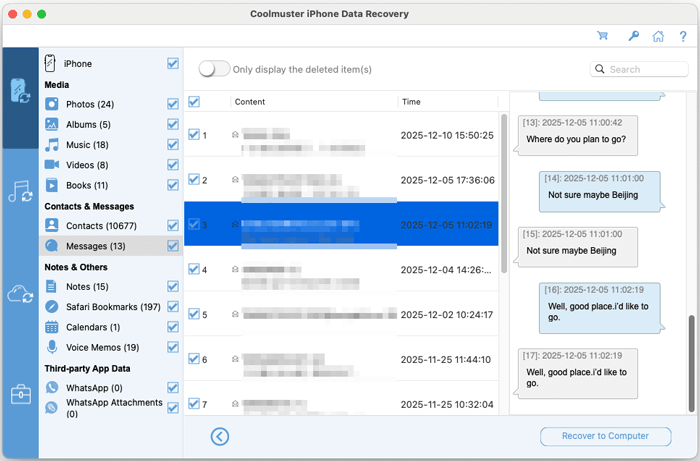Uncheck the Contacts (10677) checkbox
The width and height of the screenshot is (700, 461).
click(173, 225)
